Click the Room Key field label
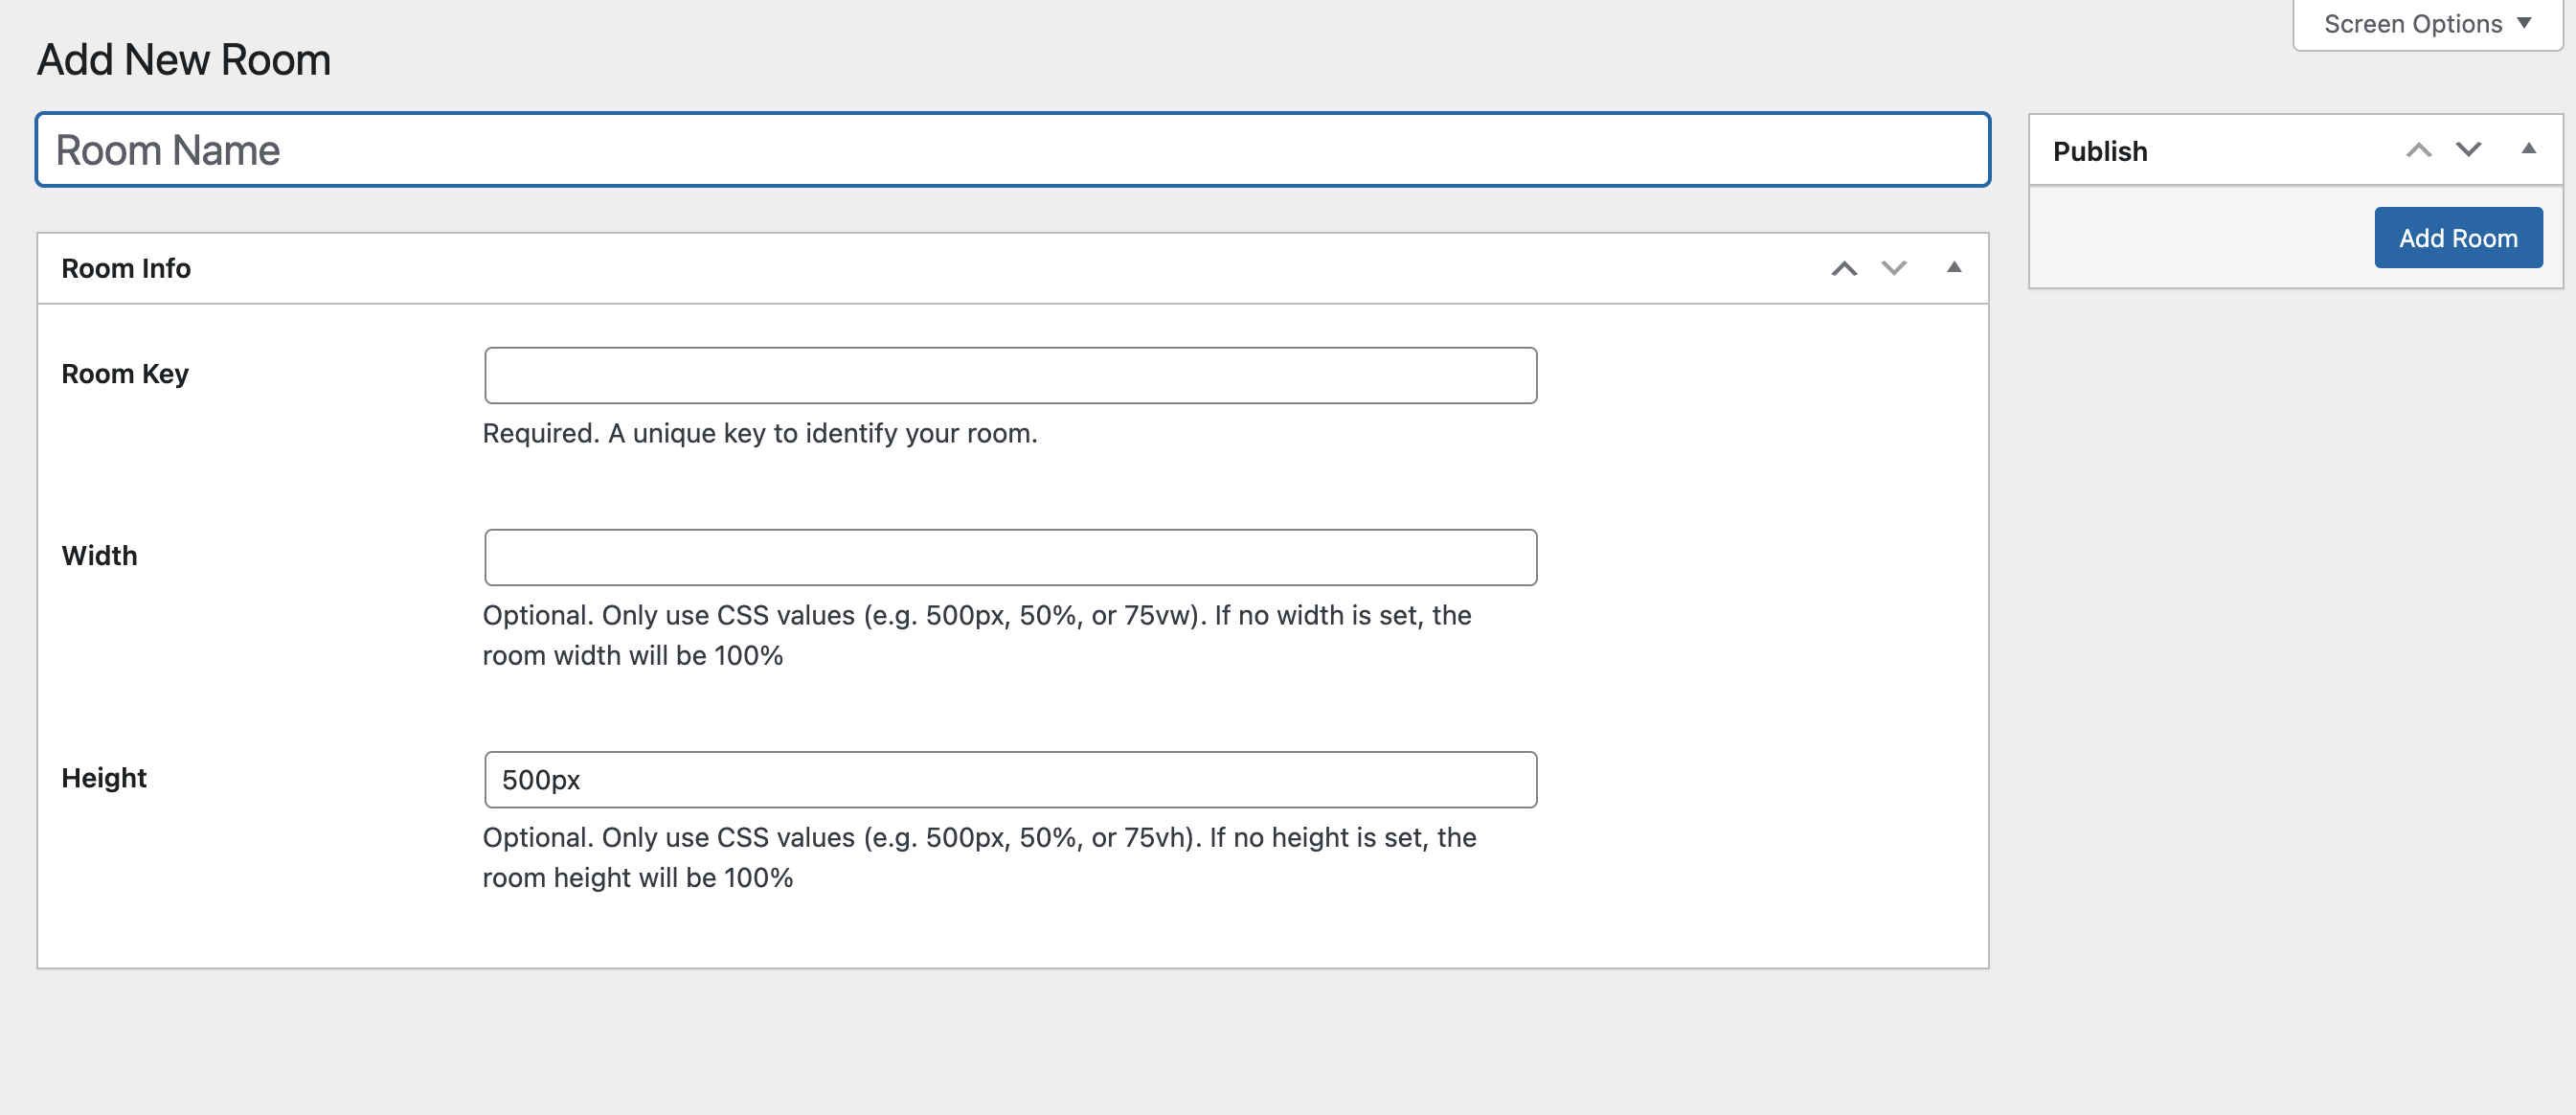The image size is (2576, 1115). coord(125,374)
